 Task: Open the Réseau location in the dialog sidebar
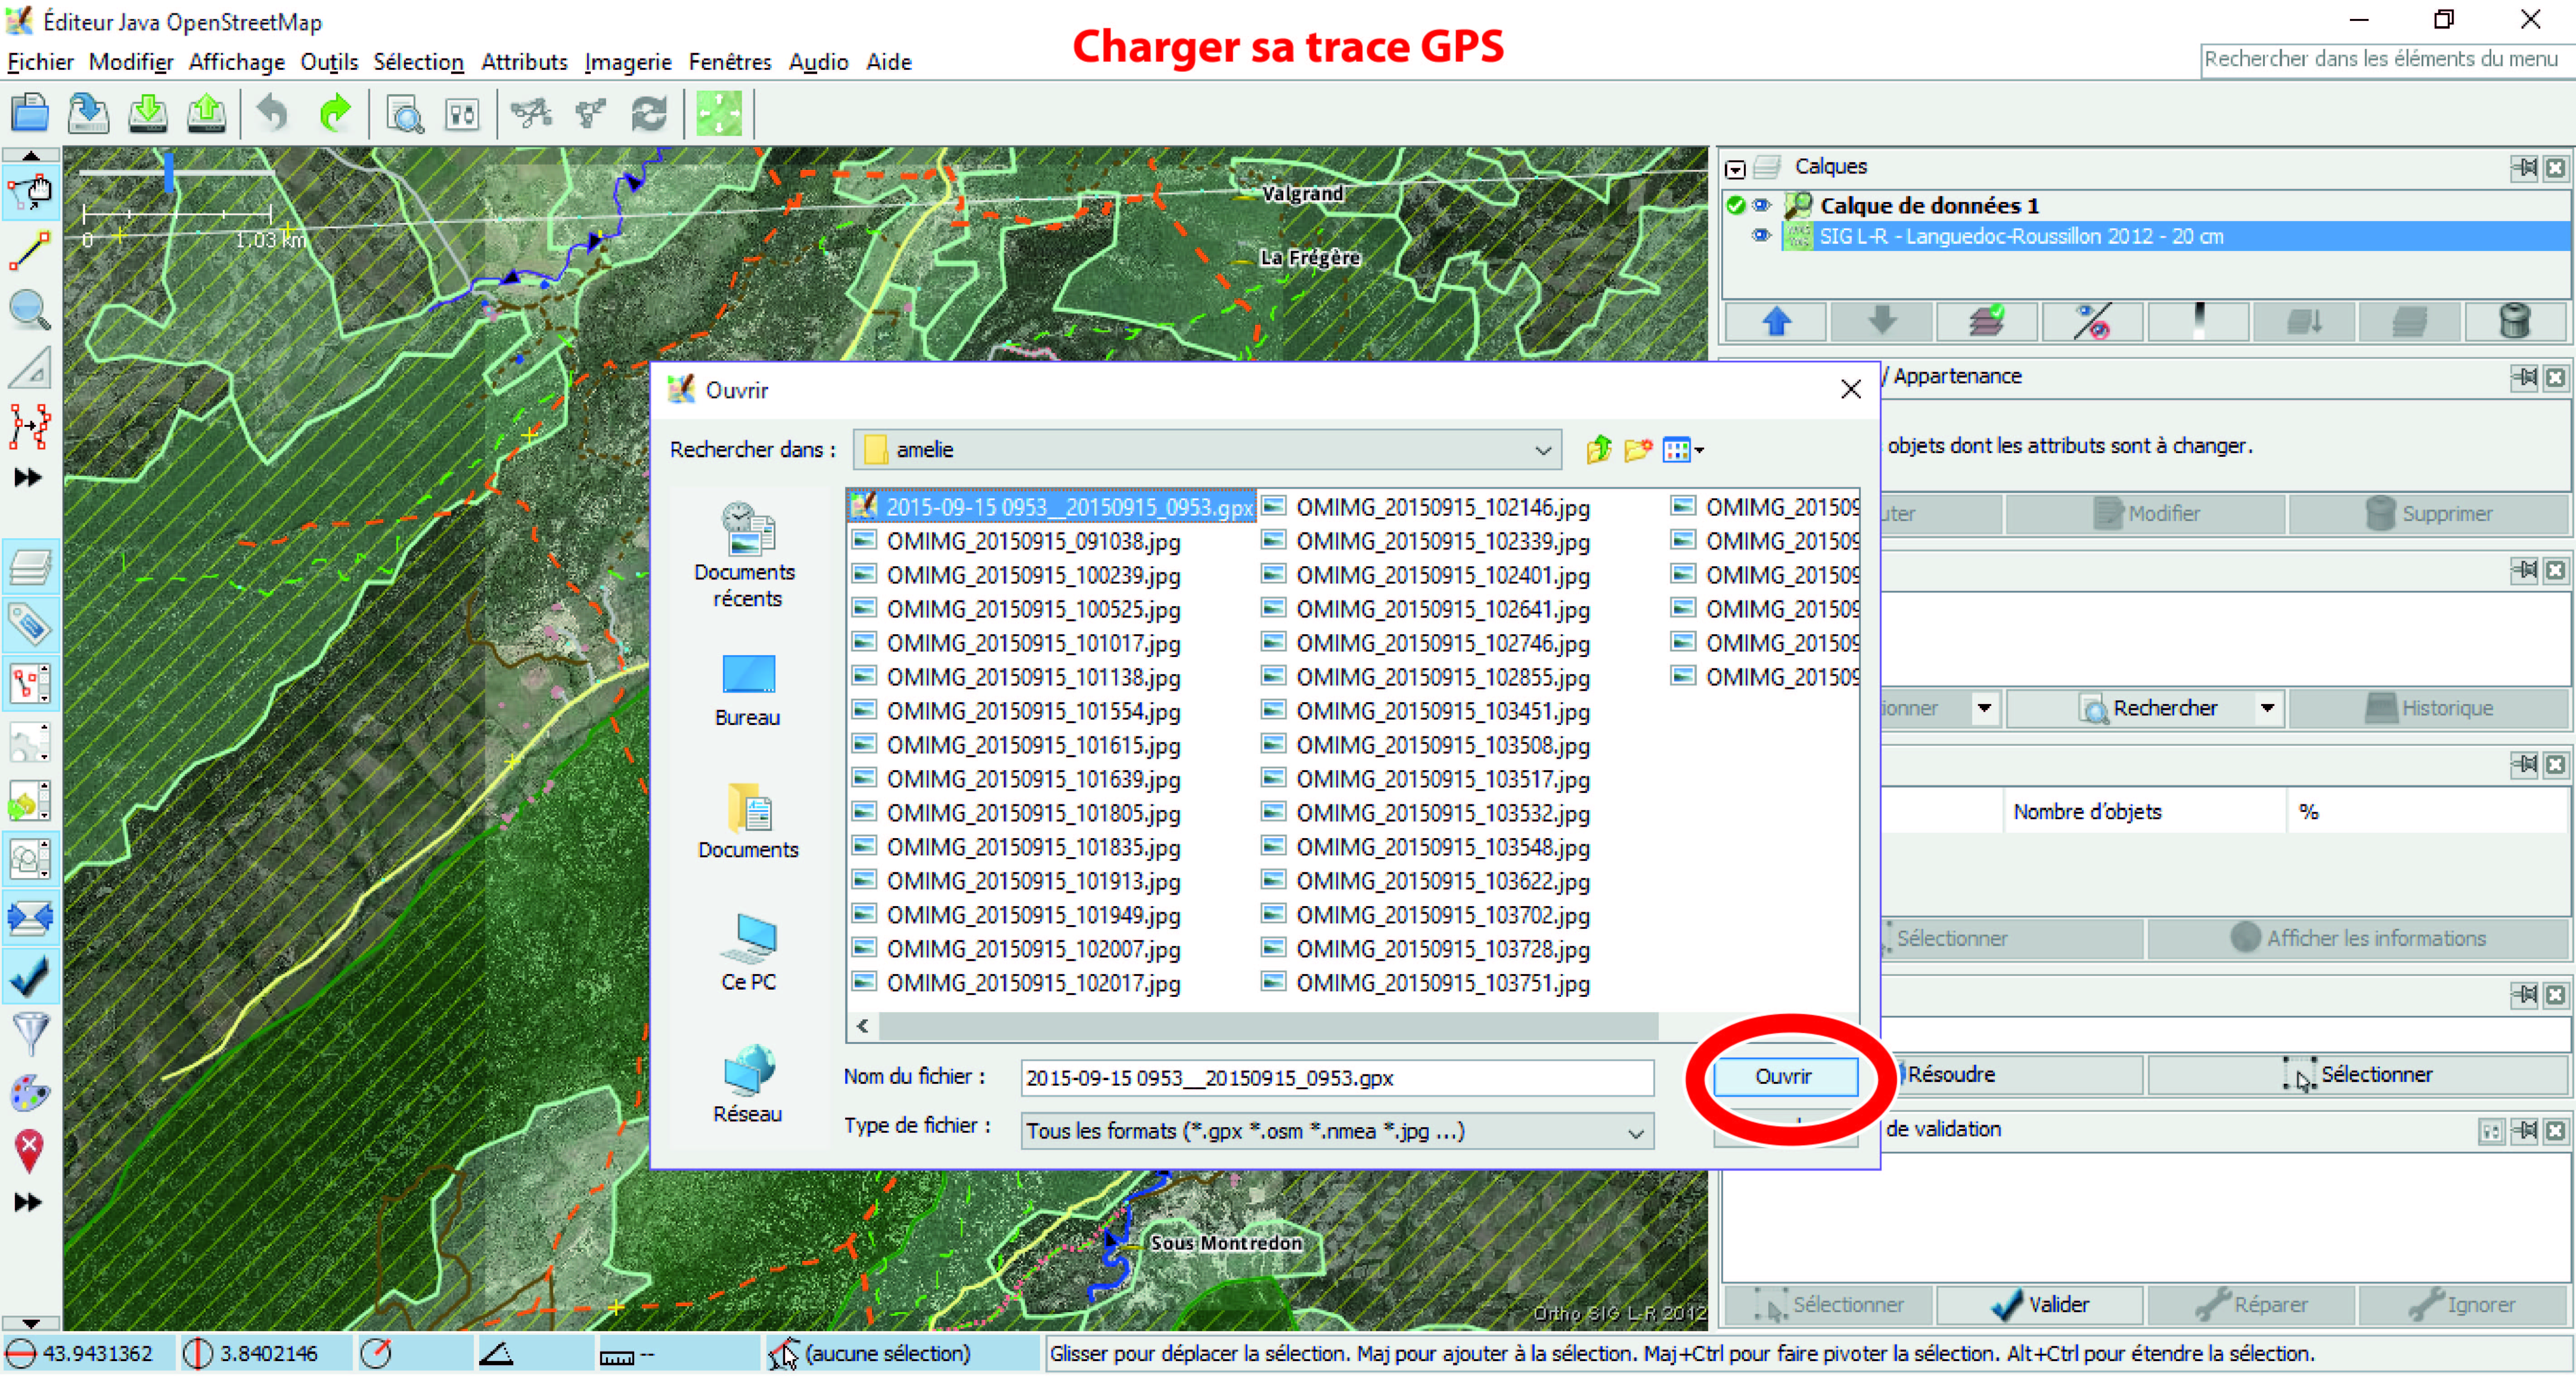point(747,1084)
